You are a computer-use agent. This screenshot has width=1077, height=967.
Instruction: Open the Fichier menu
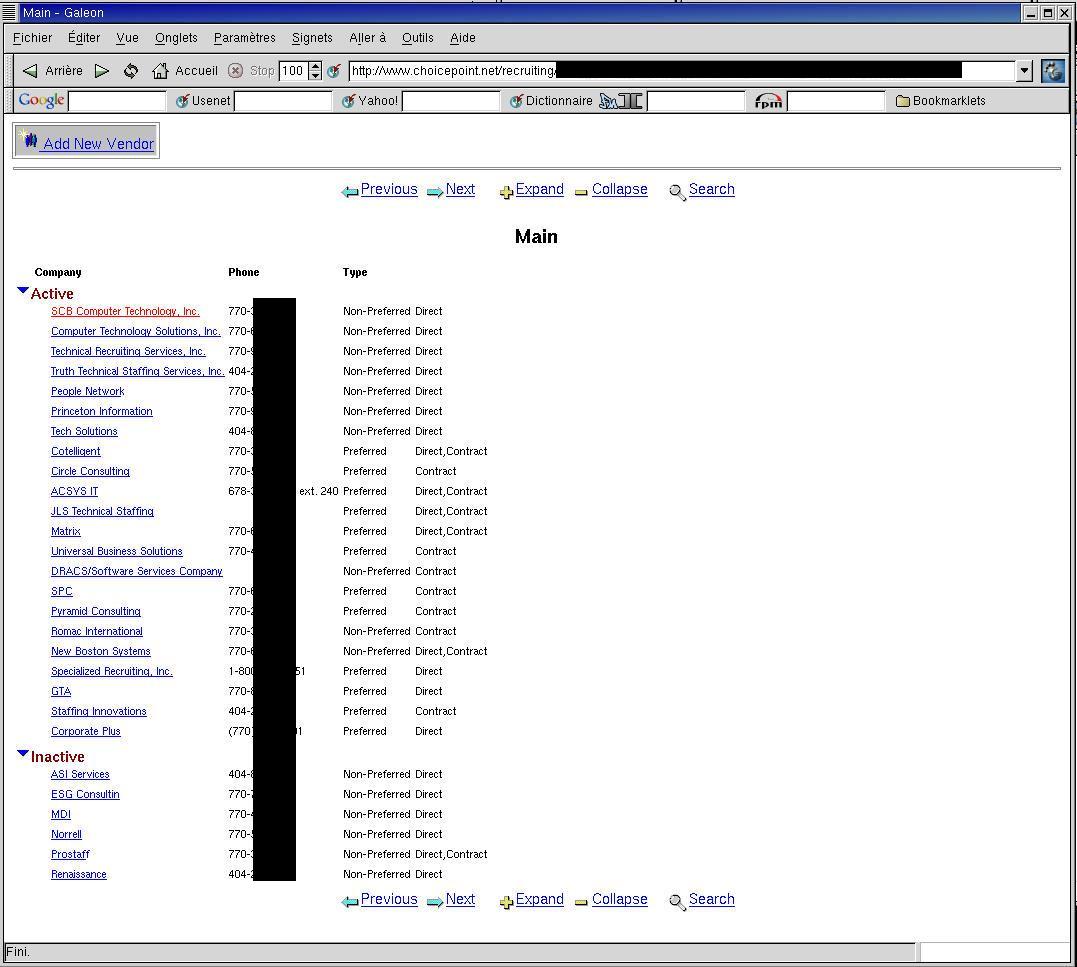(32, 38)
